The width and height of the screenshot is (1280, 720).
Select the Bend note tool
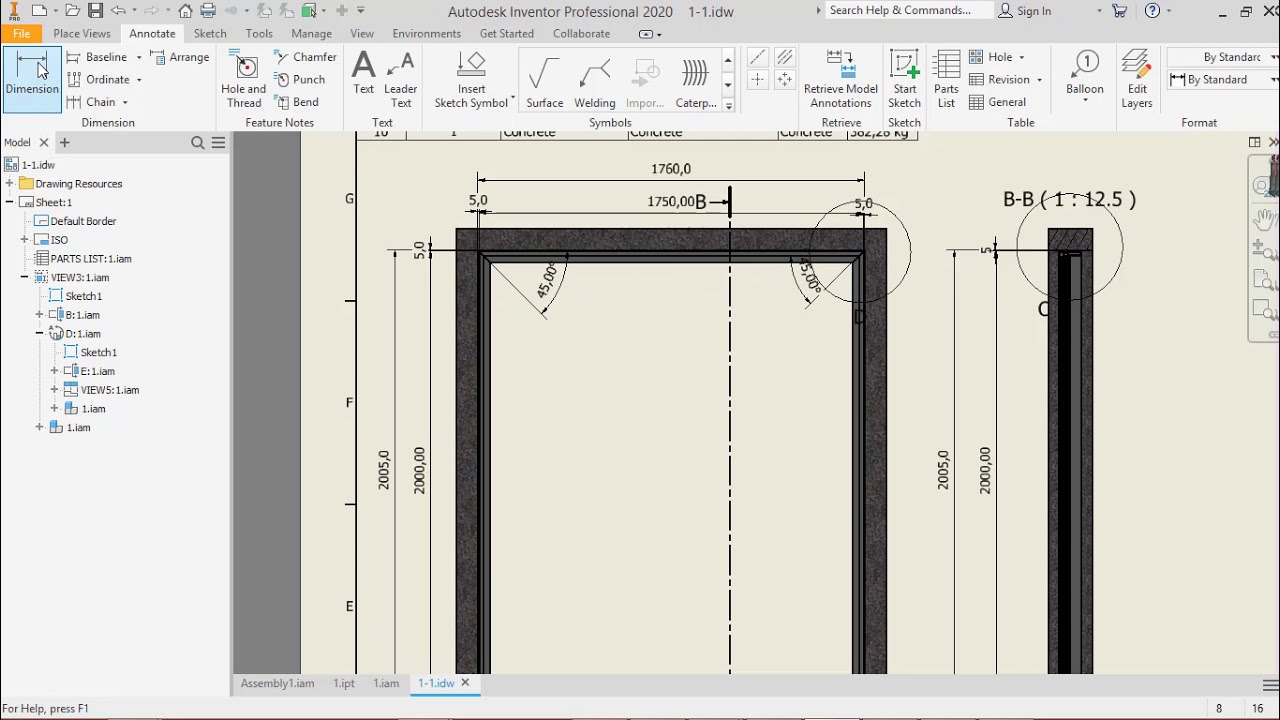pyautogui.click(x=297, y=102)
